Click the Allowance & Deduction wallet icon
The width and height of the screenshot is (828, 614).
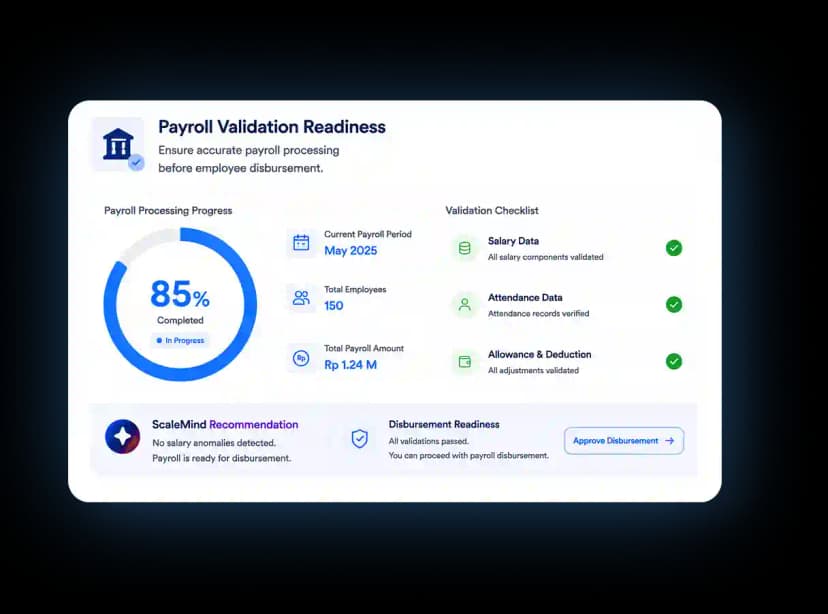point(465,362)
